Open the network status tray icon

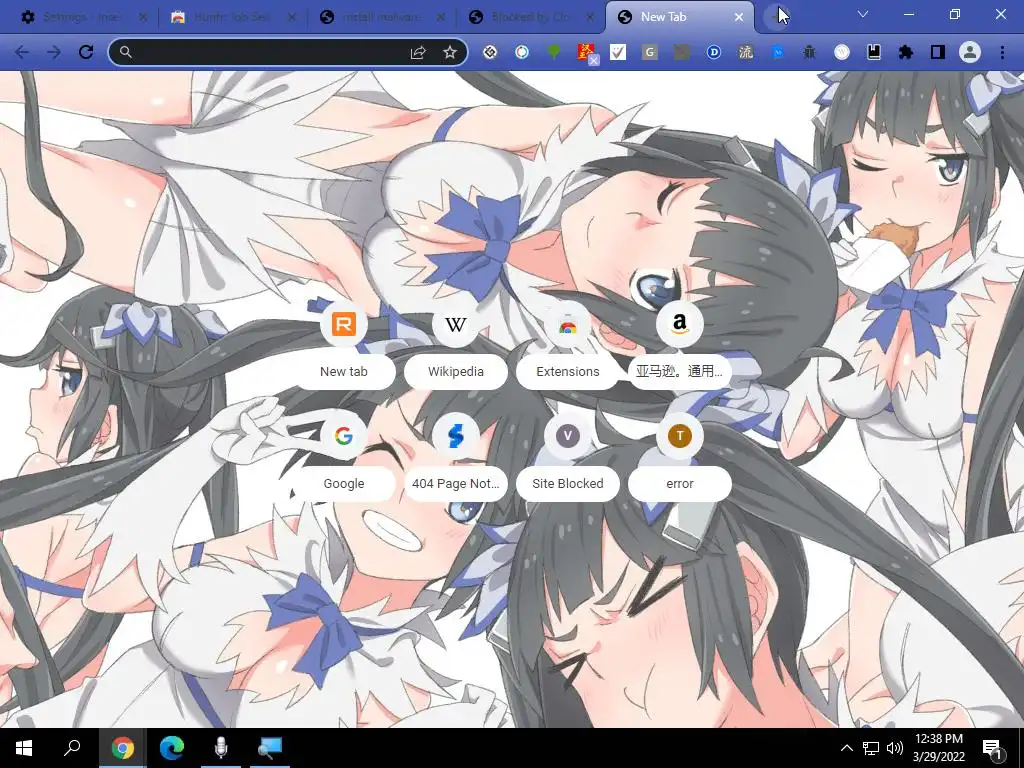pyautogui.click(x=871, y=748)
